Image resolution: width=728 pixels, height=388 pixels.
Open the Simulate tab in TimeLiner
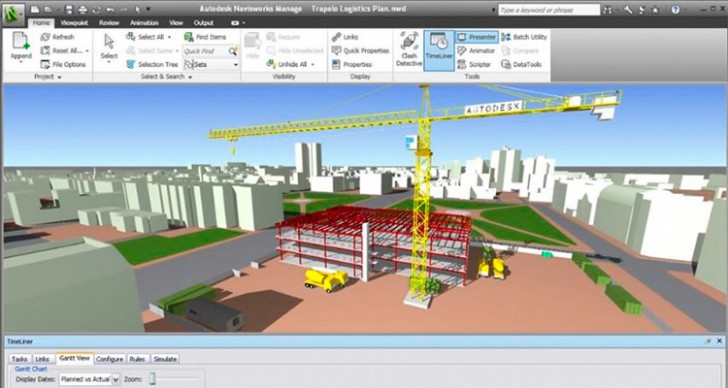[x=165, y=359]
